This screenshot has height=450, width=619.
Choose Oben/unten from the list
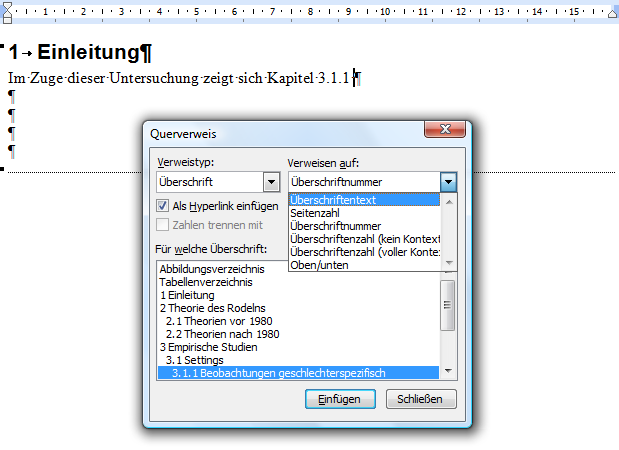364,265
